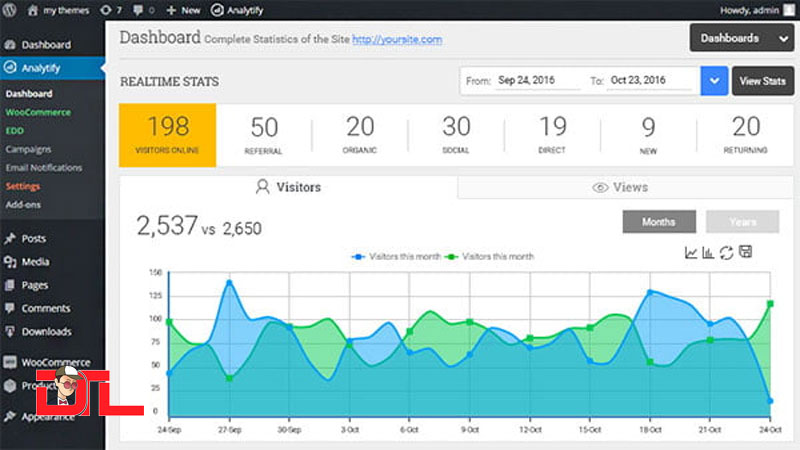Click the REALTIME STATS heading

click(169, 82)
